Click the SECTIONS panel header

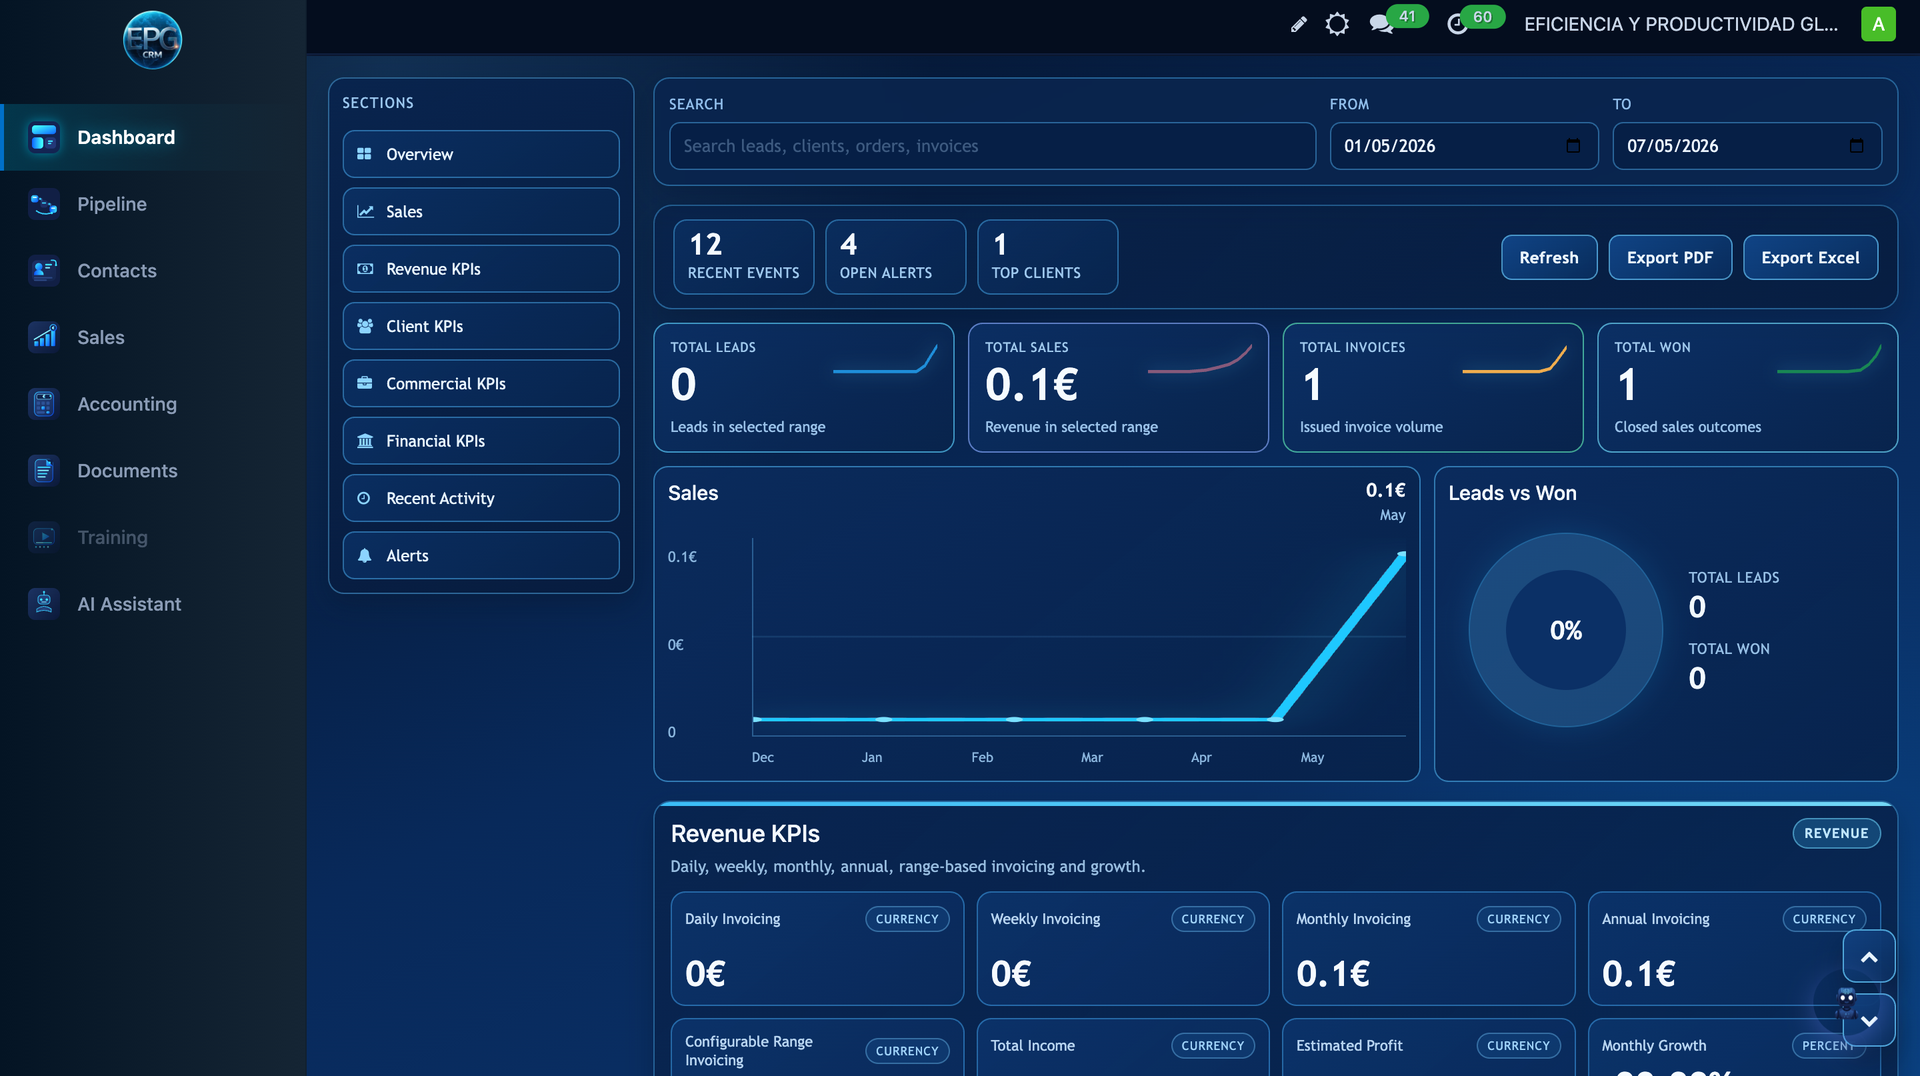pyautogui.click(x=378, y=103)
